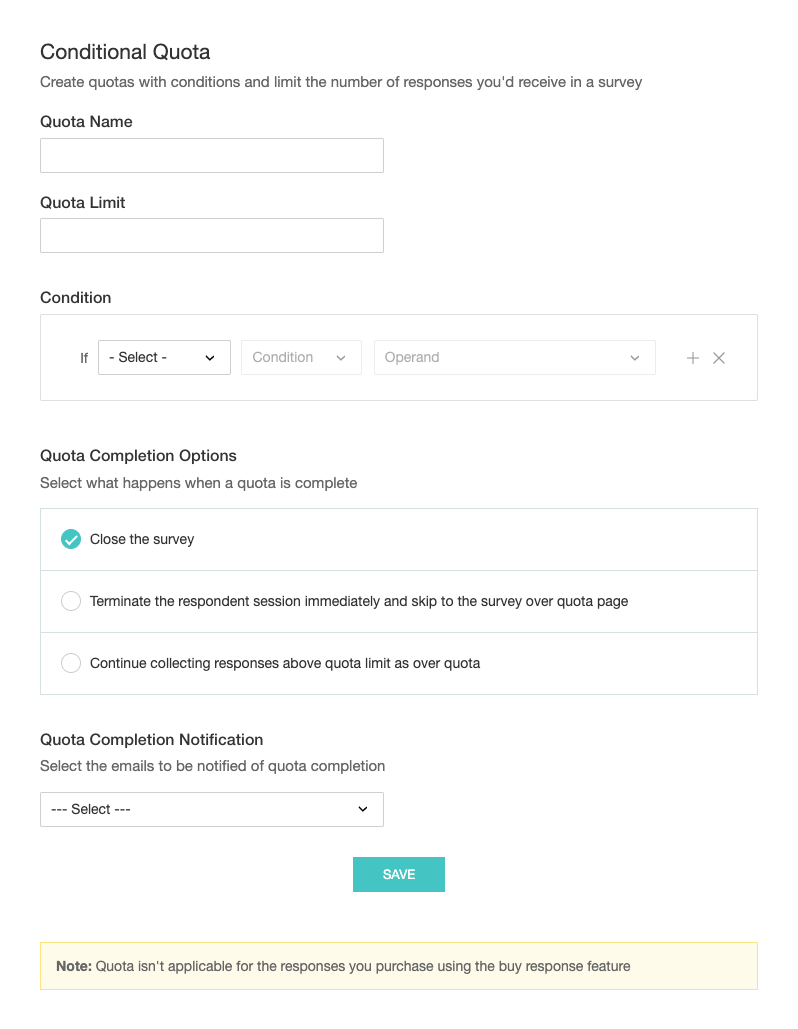Image resolution: width=798 pixels, height=1029 pixels.
Task: Open the '- Select -' dropdown after If
Action: [x=164, y=357]
